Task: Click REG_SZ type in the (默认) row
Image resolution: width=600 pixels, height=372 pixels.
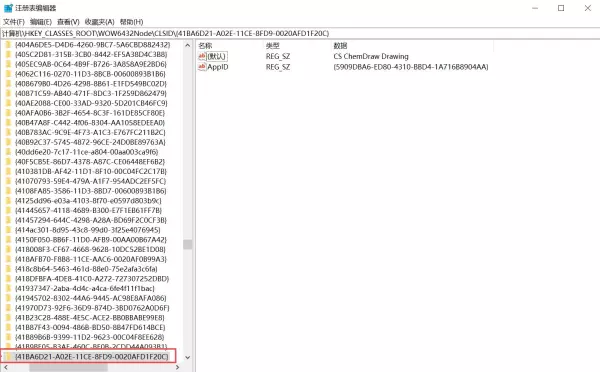Action: (278, 56)
